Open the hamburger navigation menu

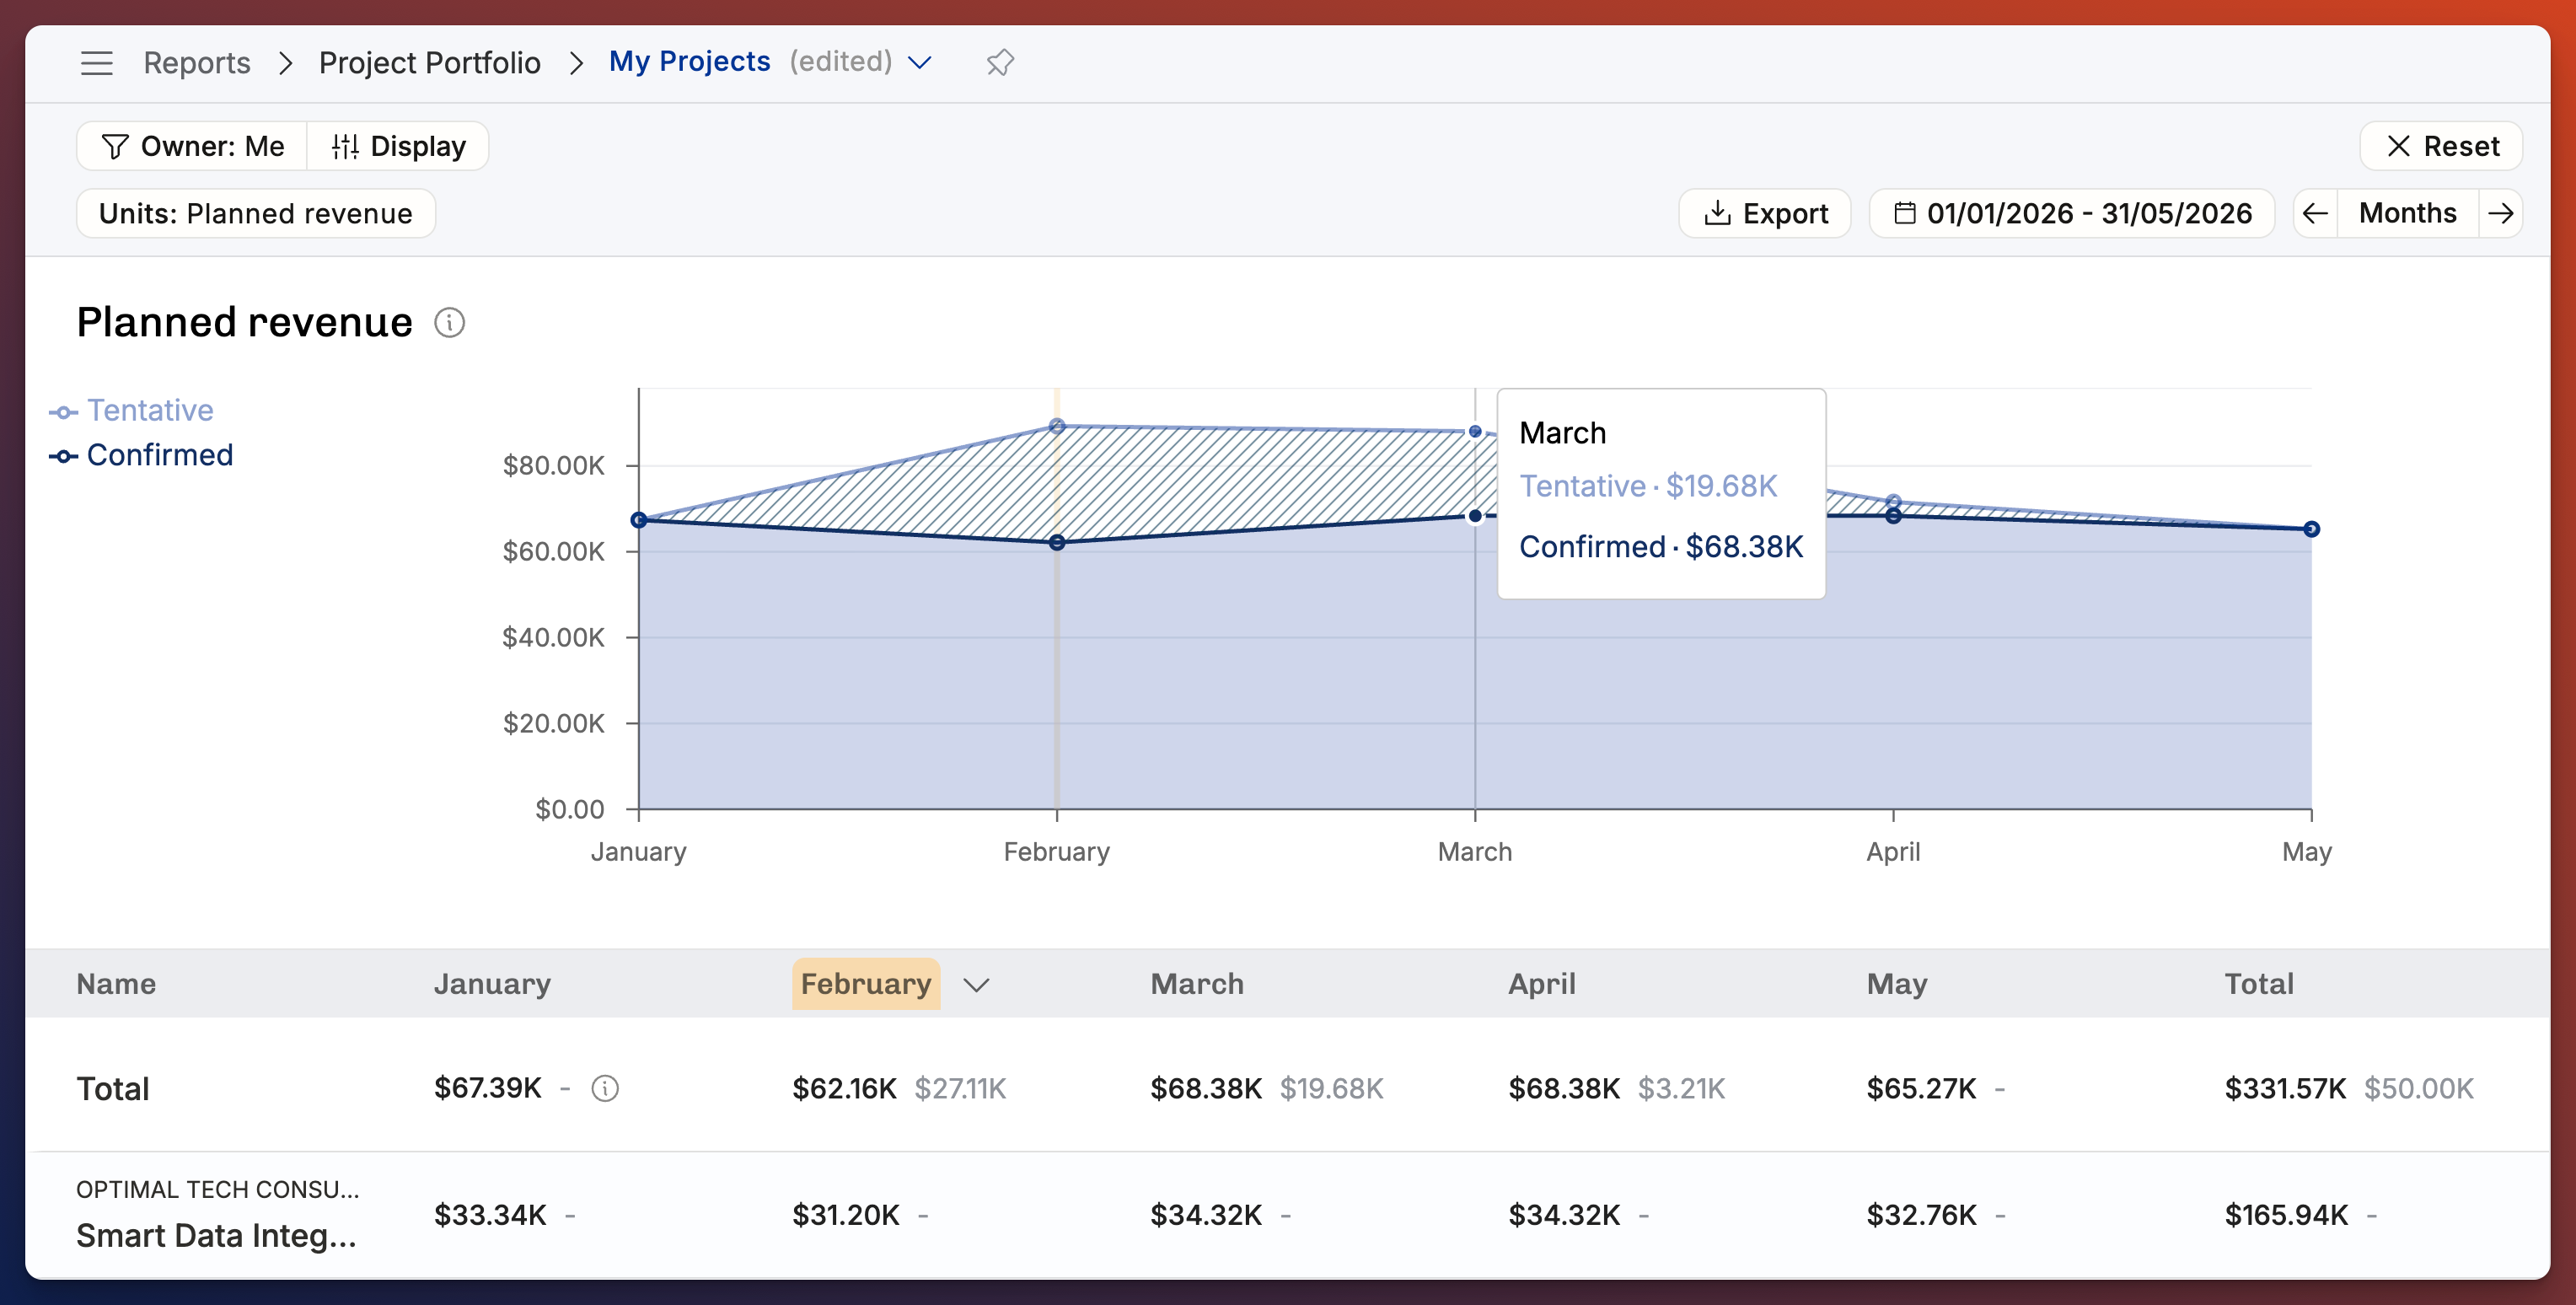point(97,63)
